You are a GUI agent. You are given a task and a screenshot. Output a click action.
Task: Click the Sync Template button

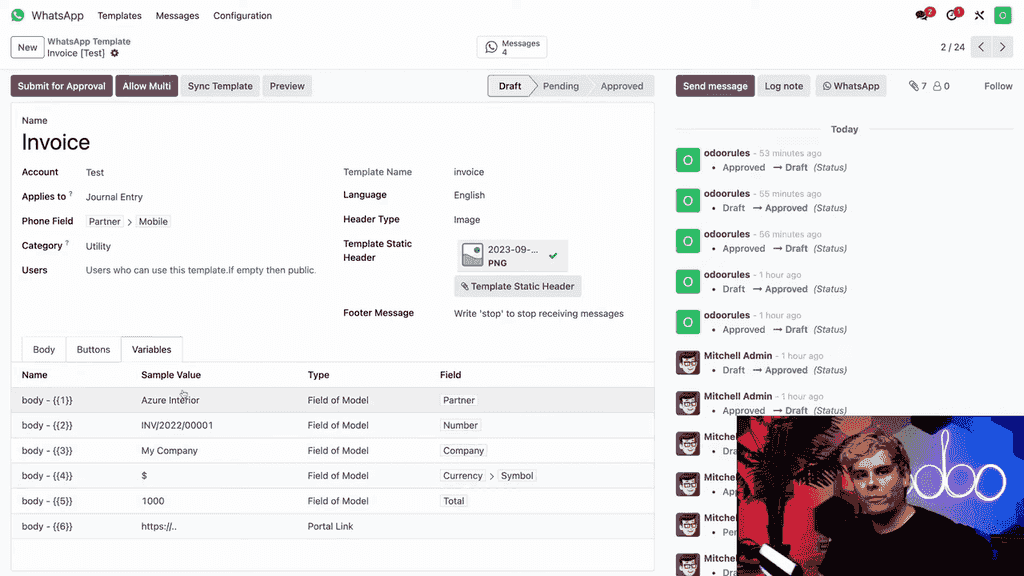[220, 86]
